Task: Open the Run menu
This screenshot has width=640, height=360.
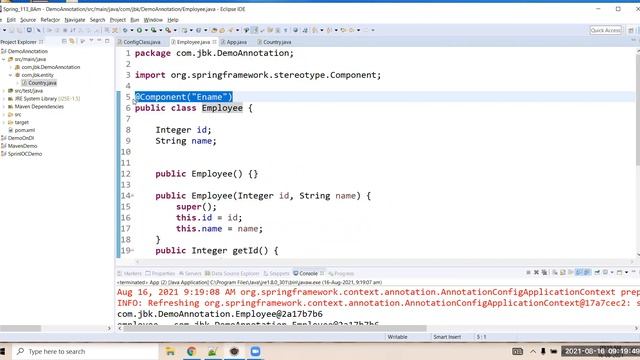Action: [x=135, y=20]
